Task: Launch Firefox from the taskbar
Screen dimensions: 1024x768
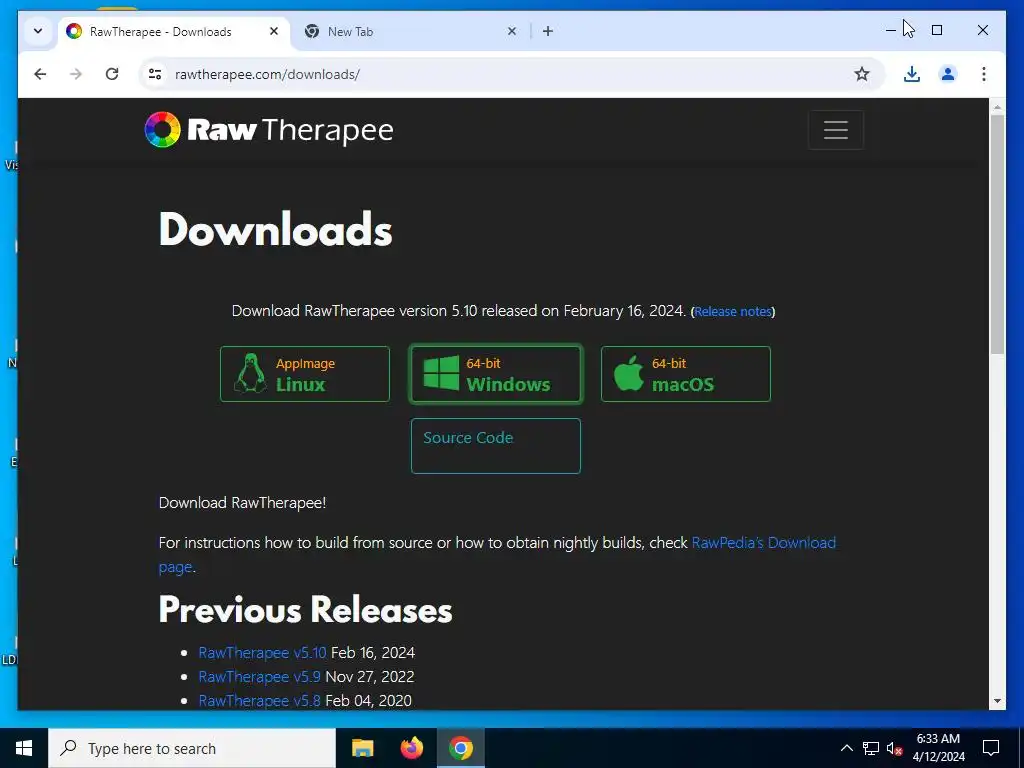Action: click(x=411, y=748)
